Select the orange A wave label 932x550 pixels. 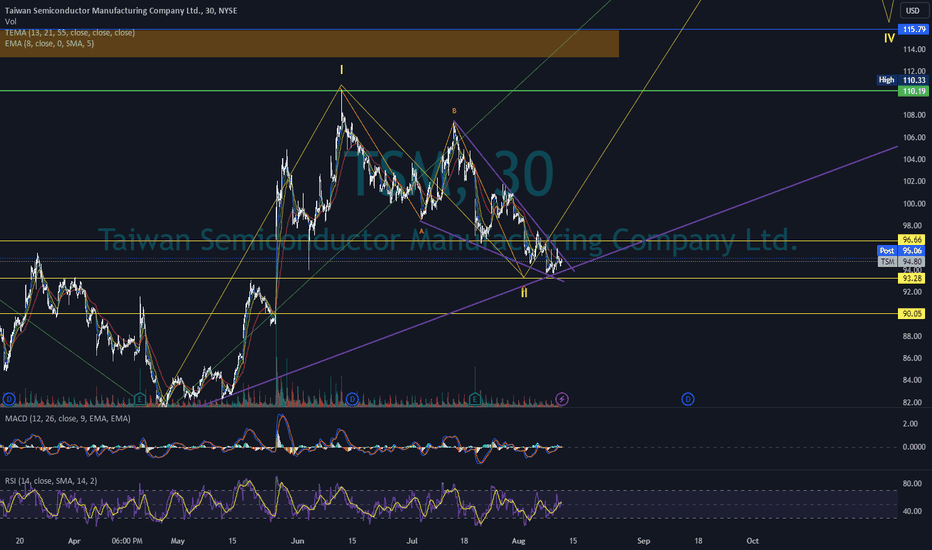tap(421, 231)
